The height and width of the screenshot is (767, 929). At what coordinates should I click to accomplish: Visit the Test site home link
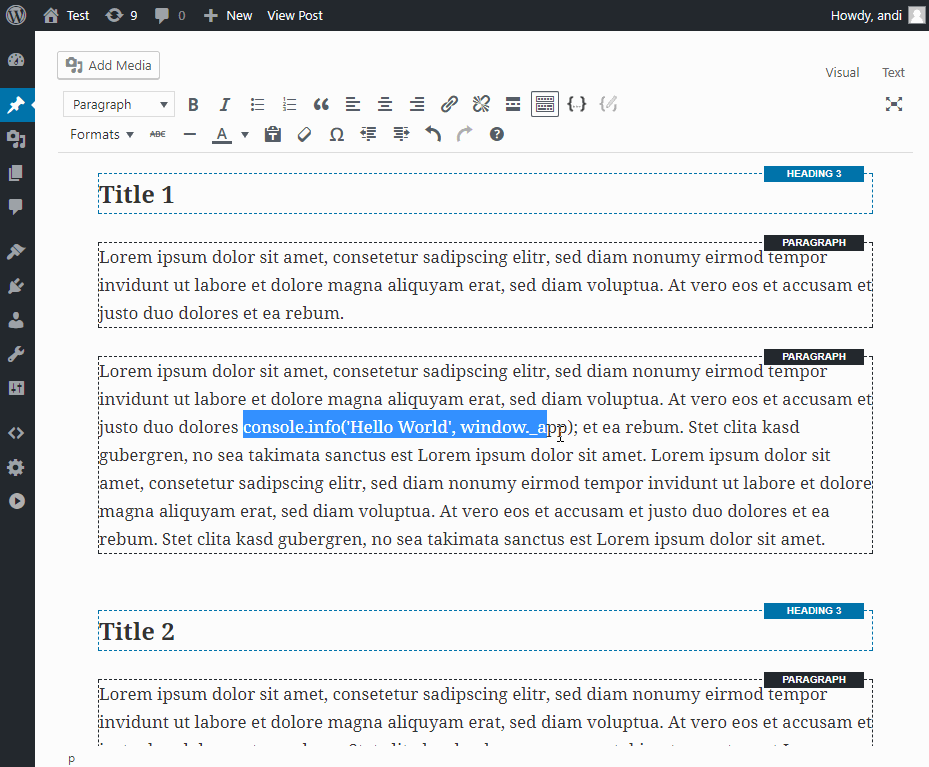coord(66,15)
